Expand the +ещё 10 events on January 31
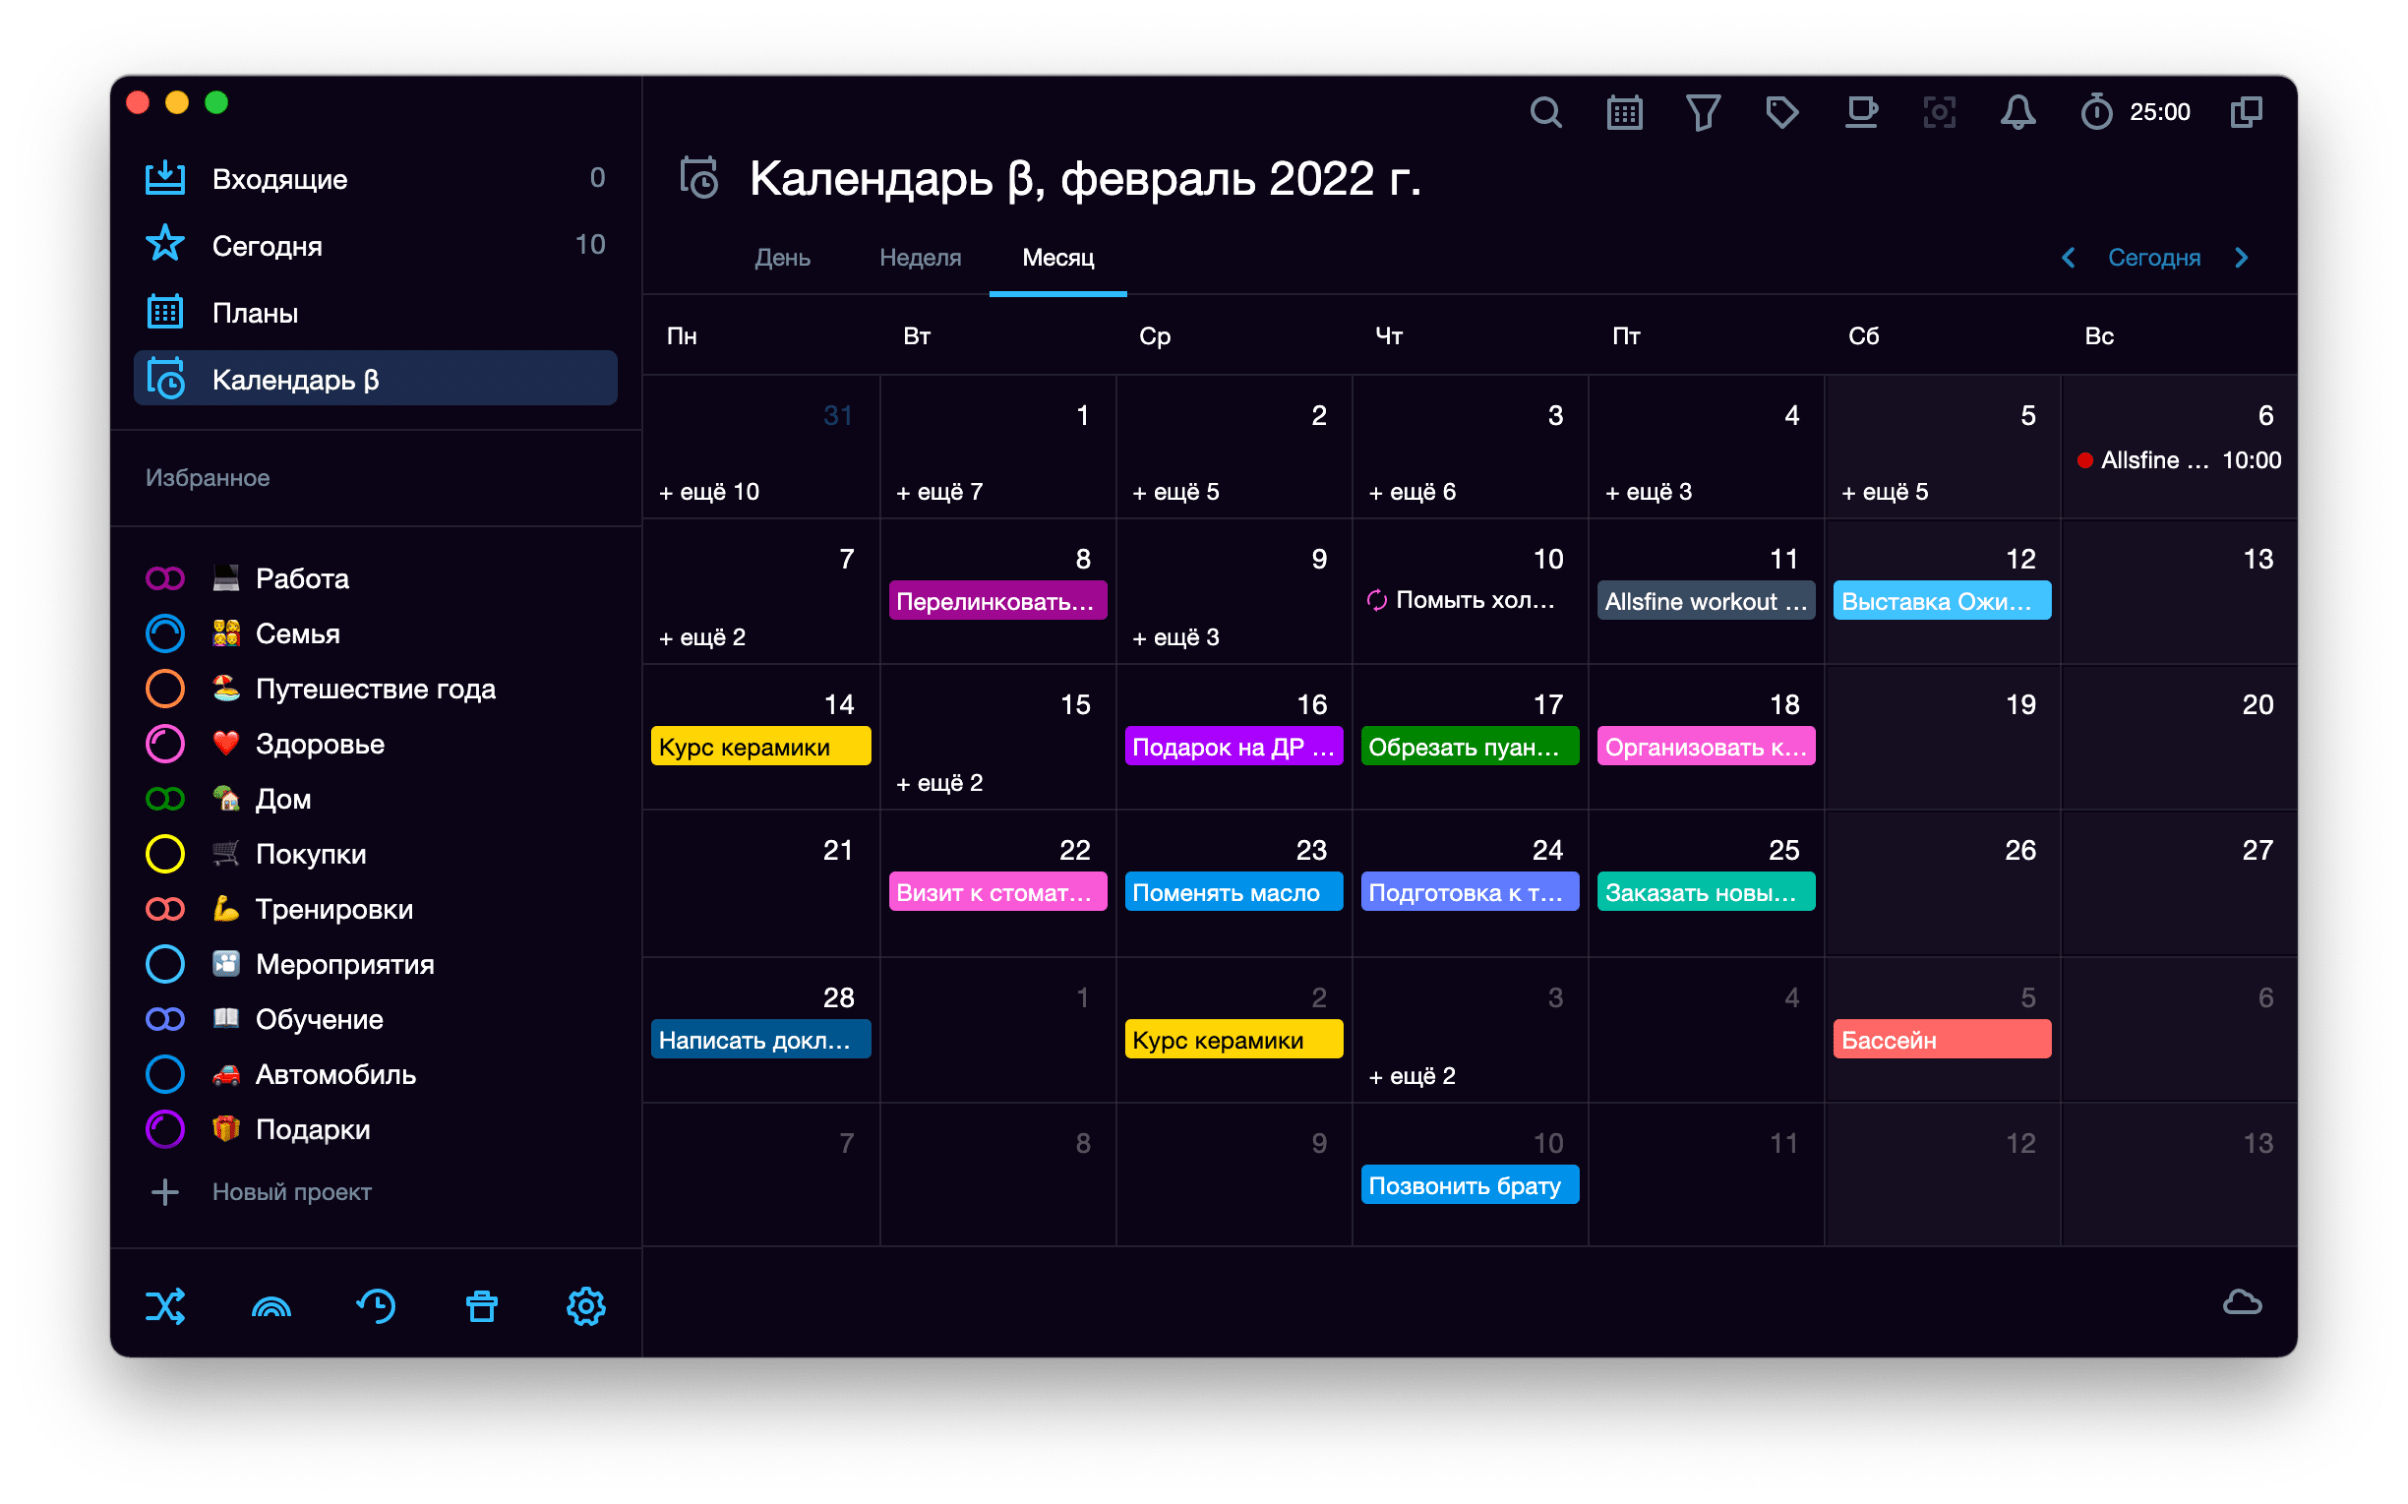Image resolution: width=2408 pixels, height=1504 pixels. (x=709, y=491)
